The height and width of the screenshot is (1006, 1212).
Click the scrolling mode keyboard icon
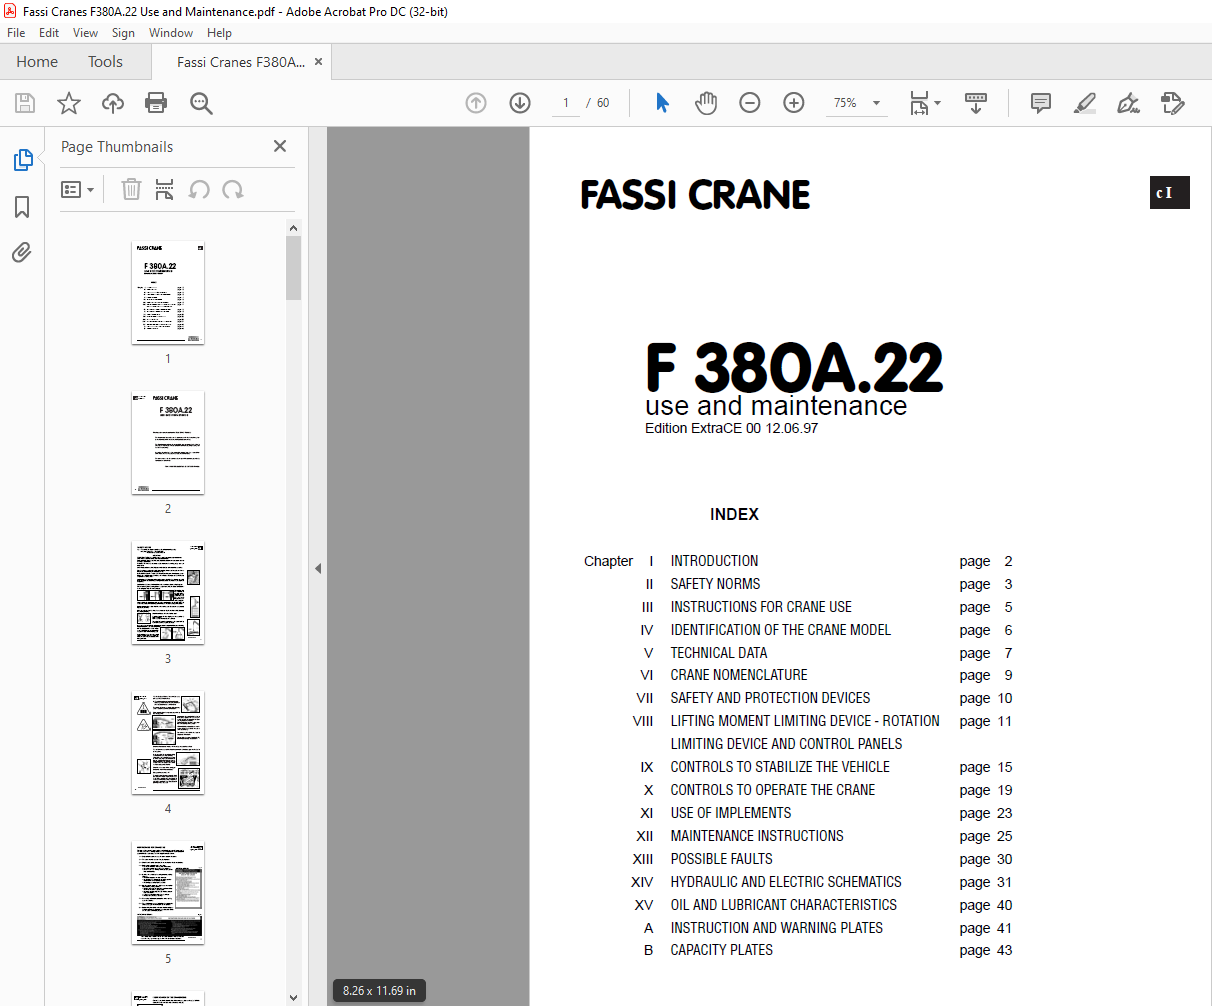[976, 103]
